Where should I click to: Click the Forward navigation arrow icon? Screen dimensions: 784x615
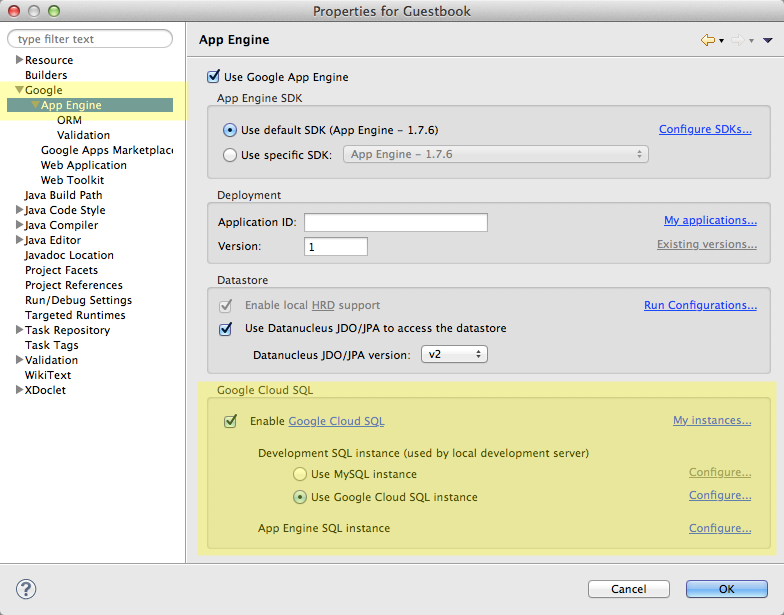(738, 40)
